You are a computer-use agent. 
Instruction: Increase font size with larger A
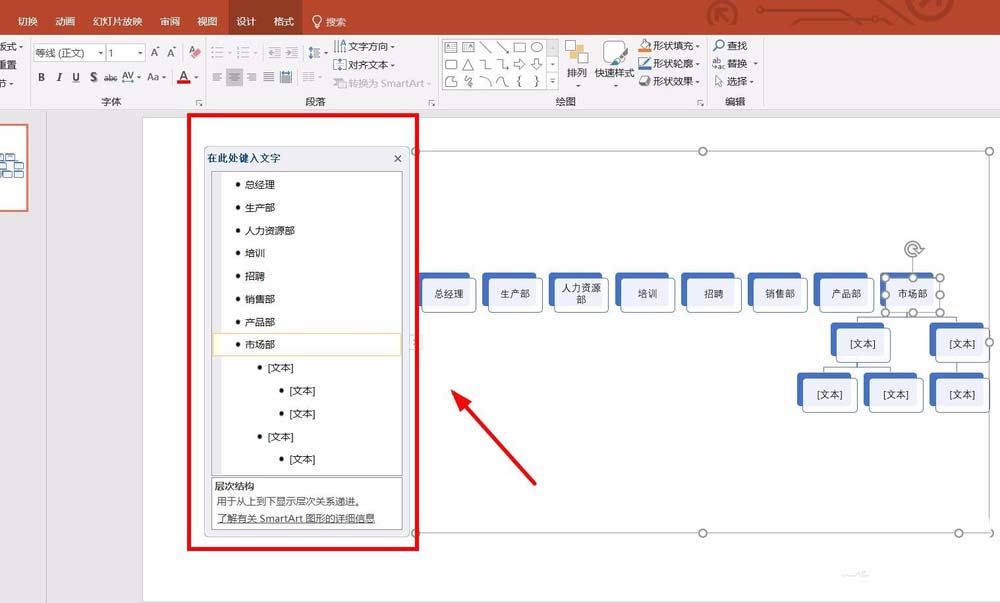click(155, 52)
